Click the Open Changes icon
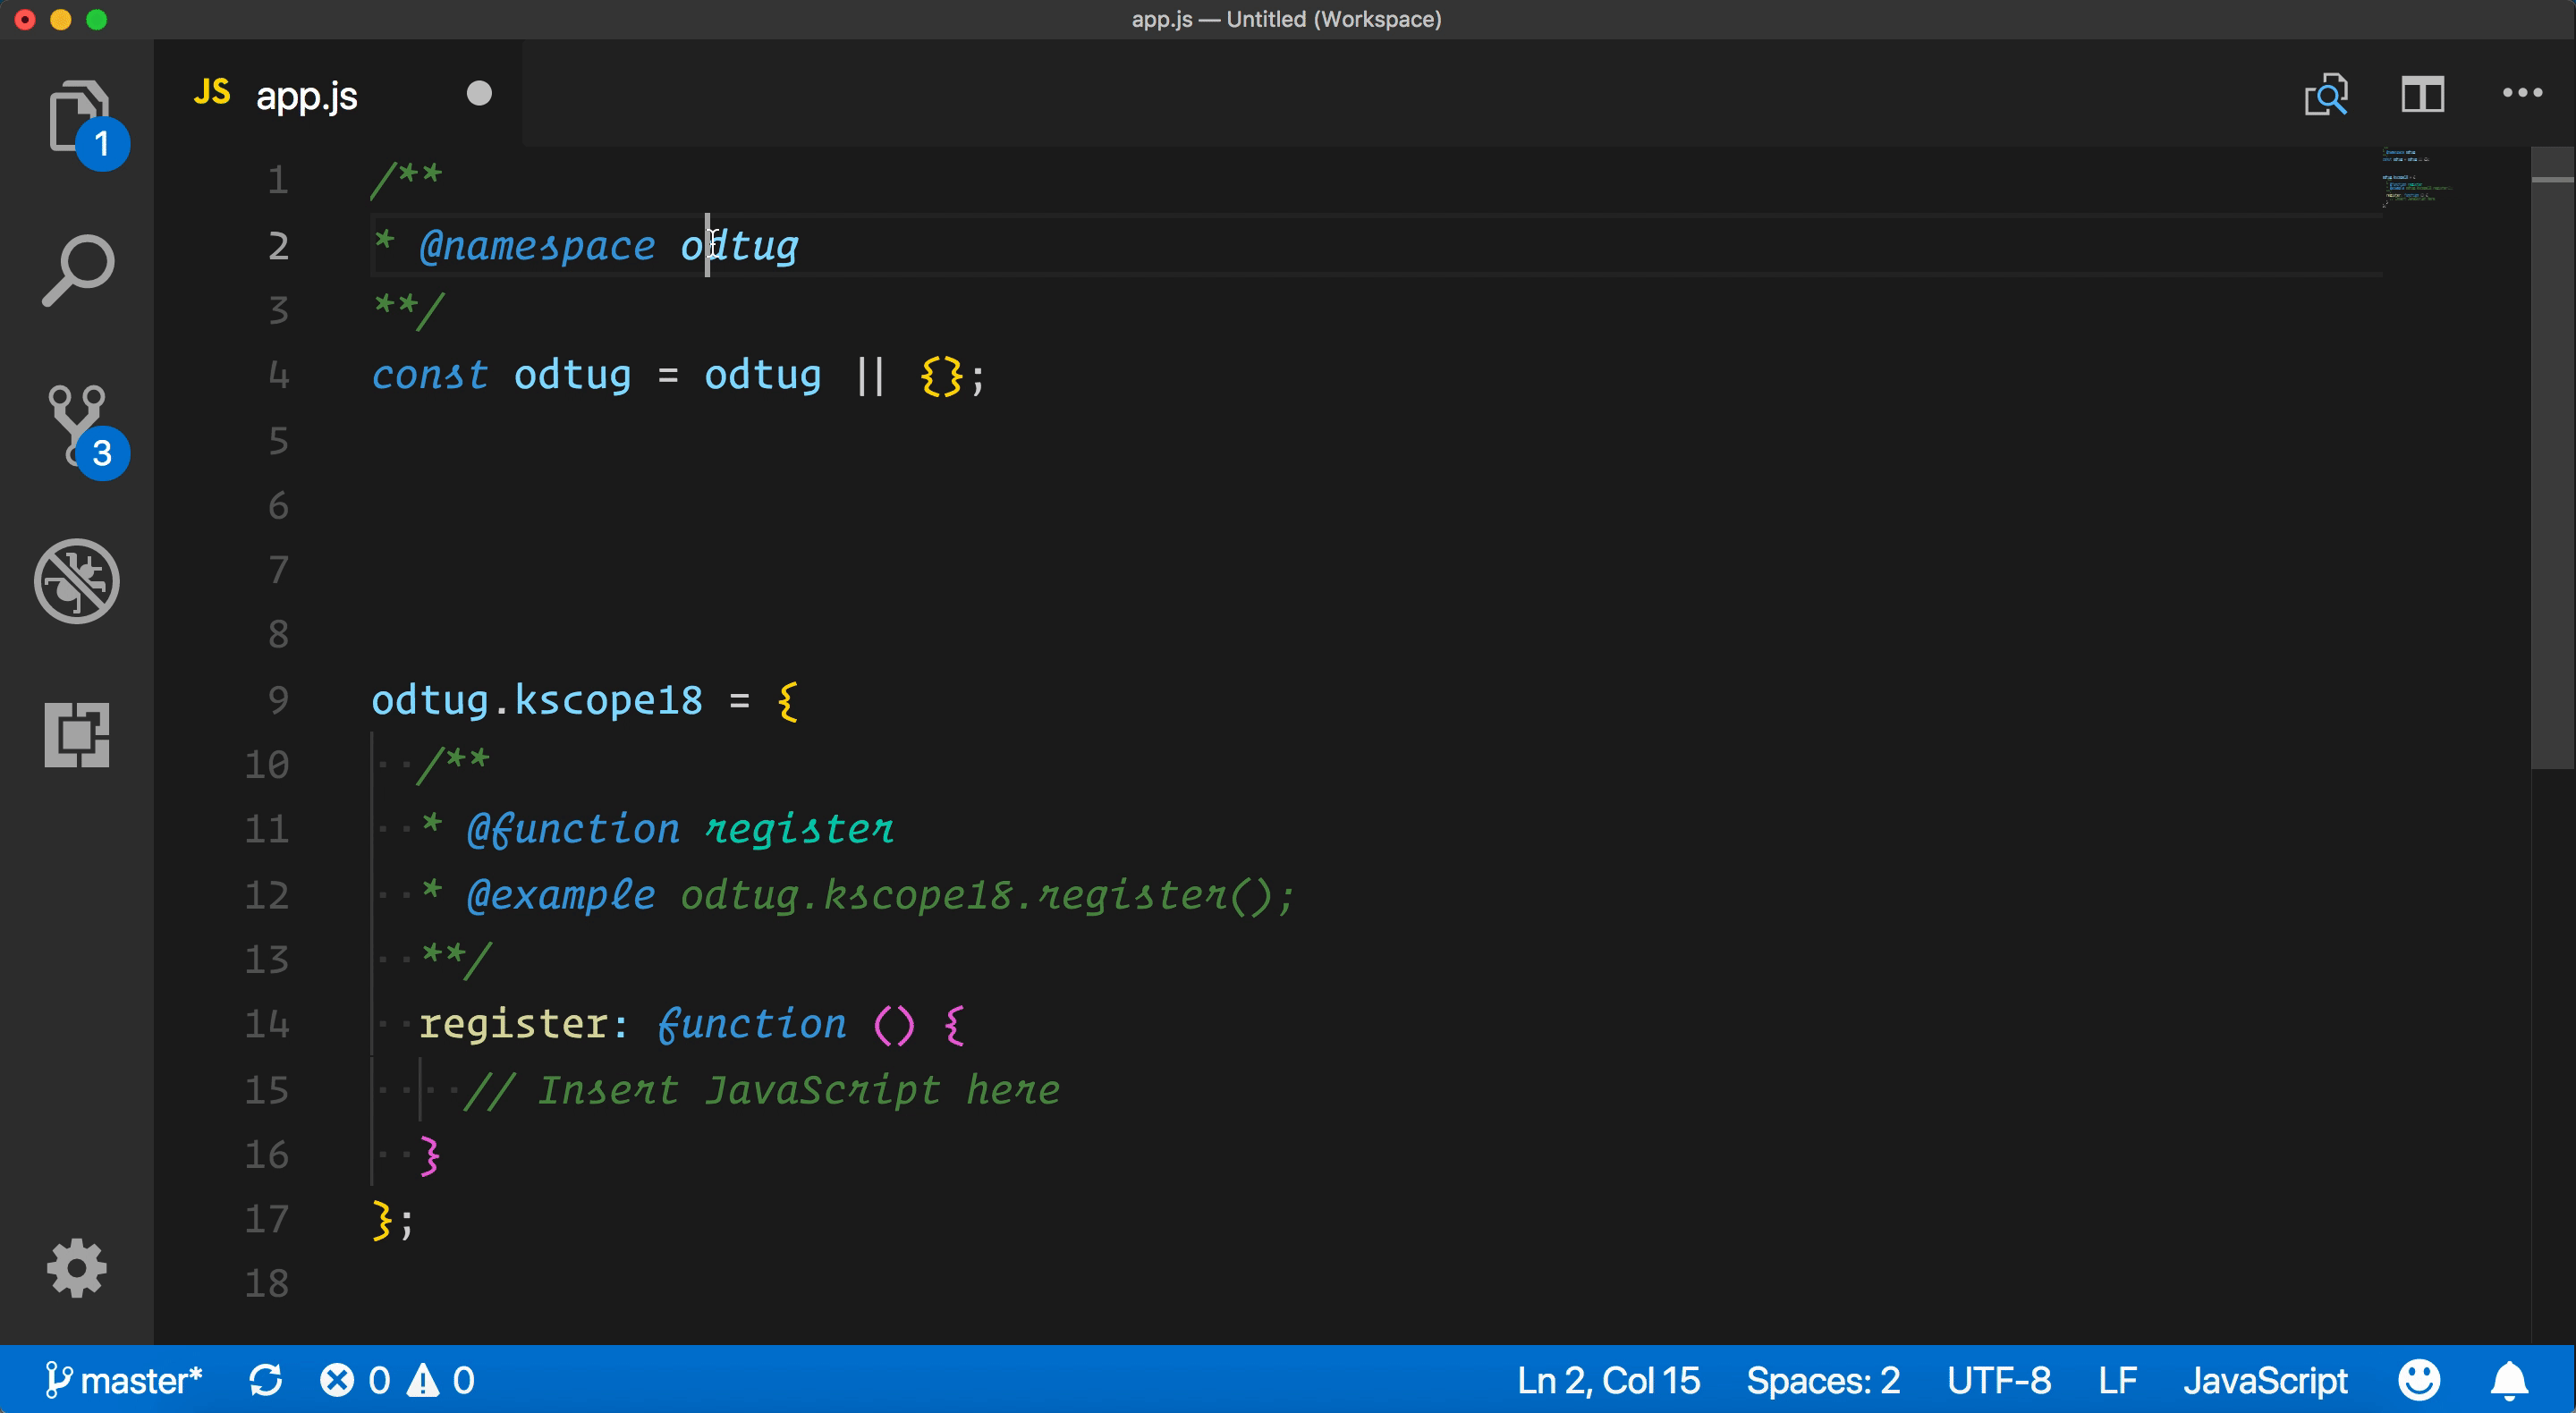 [2326, 95]
